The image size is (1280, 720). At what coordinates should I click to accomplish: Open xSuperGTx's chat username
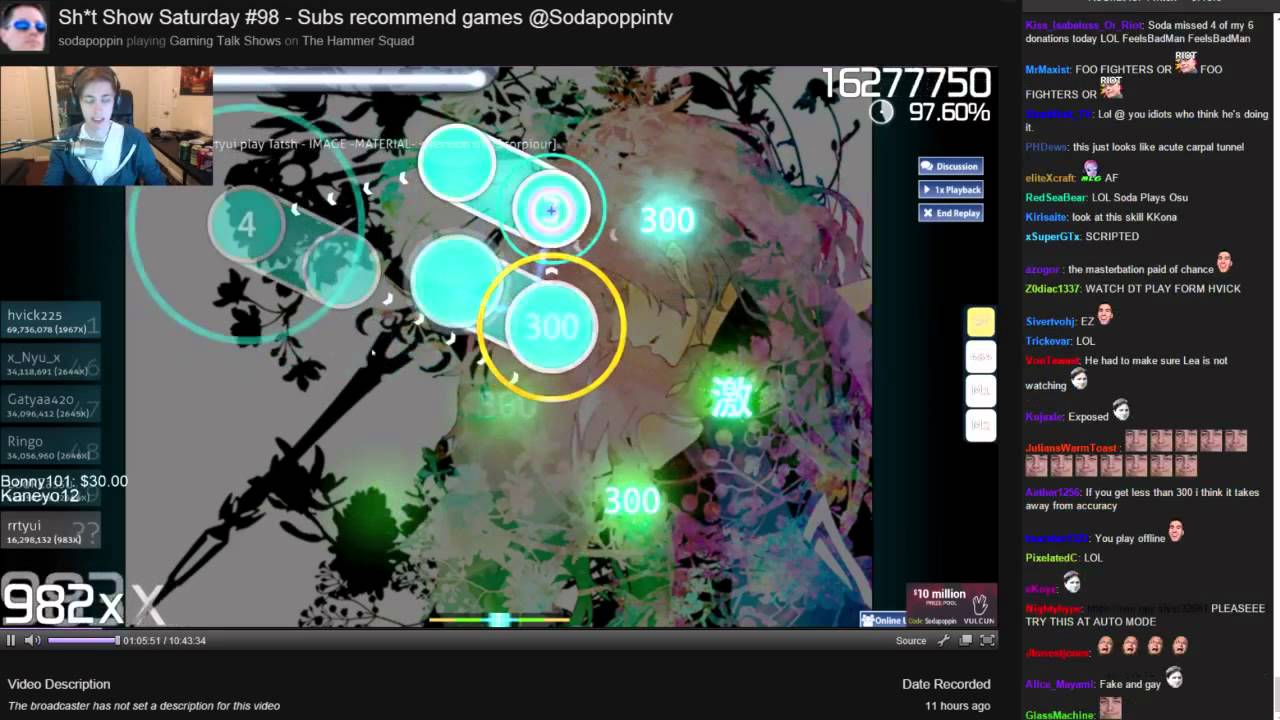coord(1052,237)
